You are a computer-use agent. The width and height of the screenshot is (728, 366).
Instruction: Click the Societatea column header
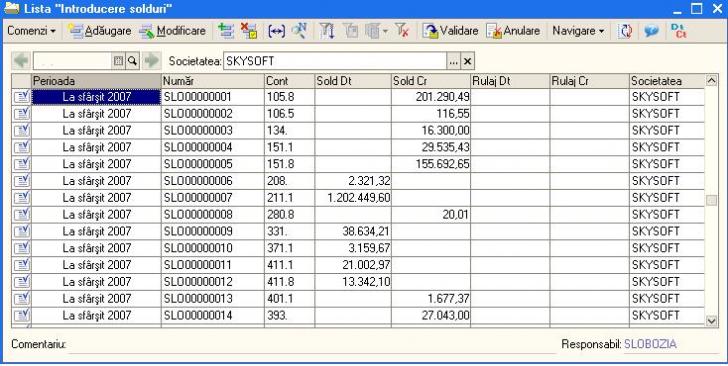(667, 81)
